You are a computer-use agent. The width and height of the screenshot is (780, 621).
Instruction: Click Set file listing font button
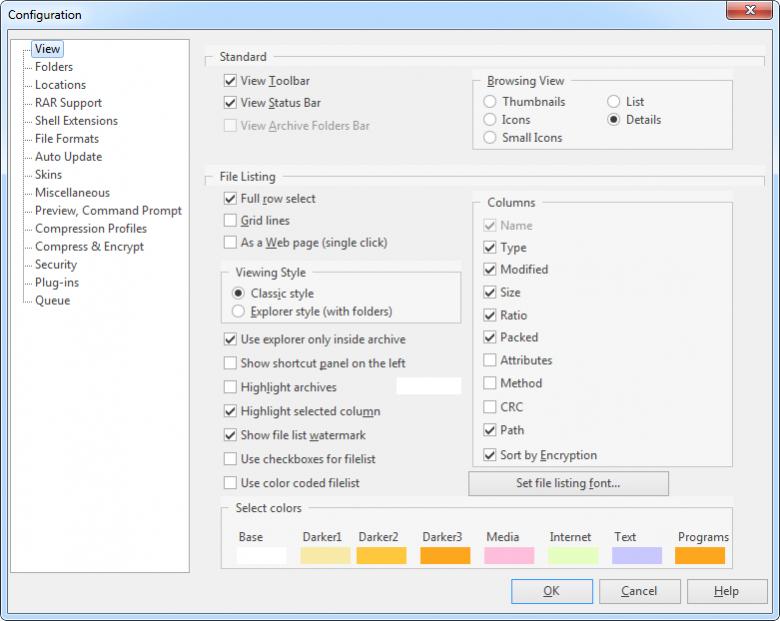point(568,483)
